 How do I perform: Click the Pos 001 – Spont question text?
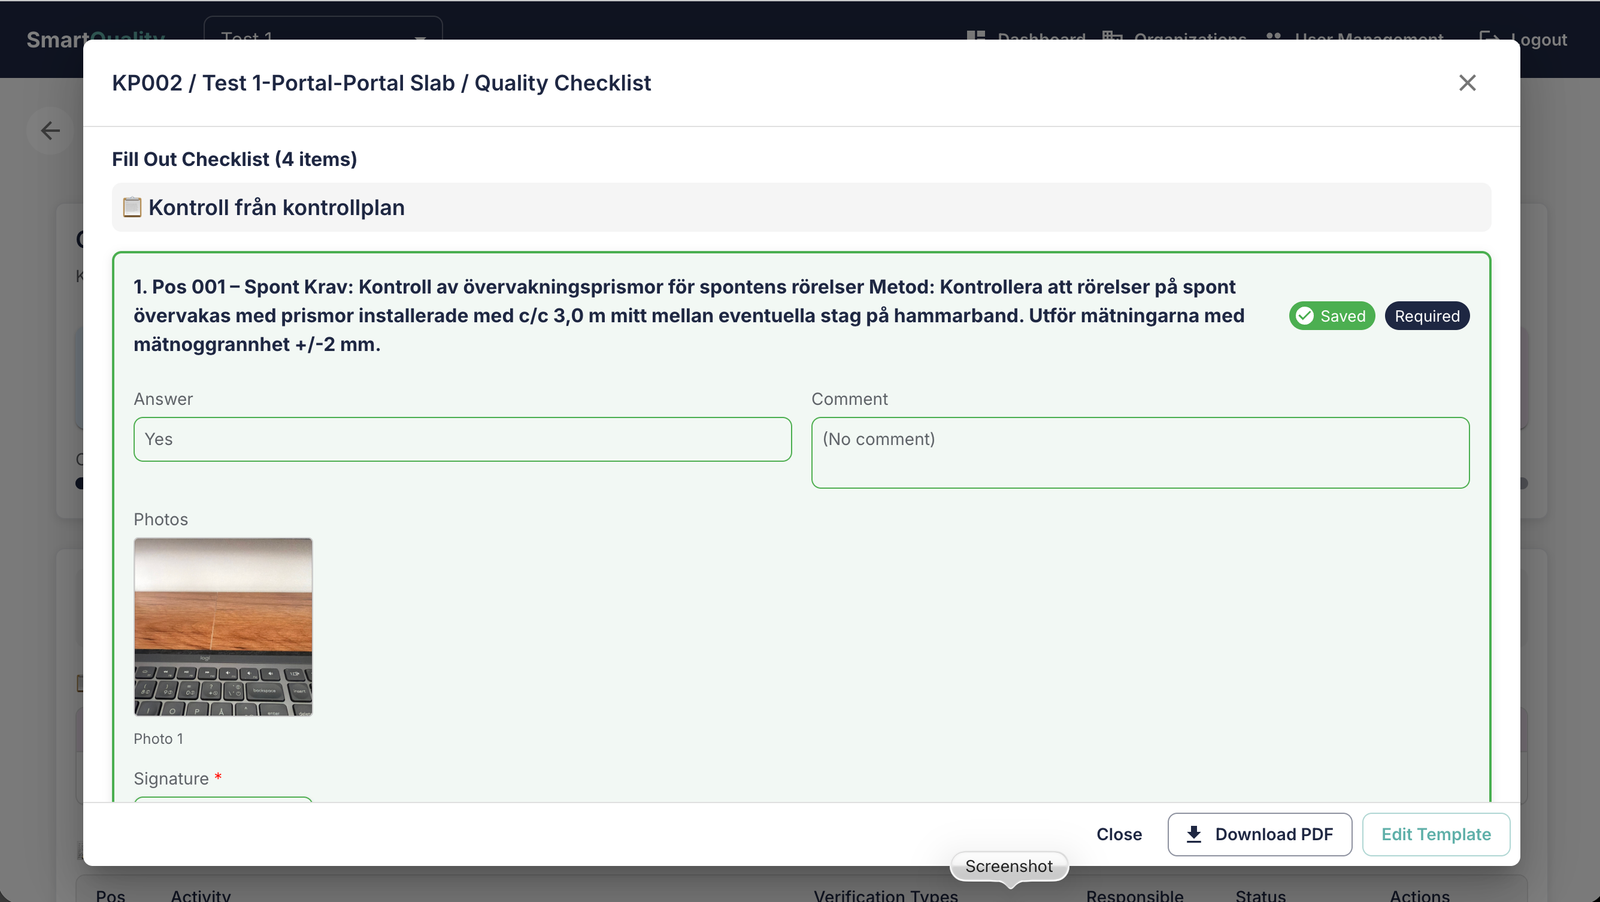point(689,315)
